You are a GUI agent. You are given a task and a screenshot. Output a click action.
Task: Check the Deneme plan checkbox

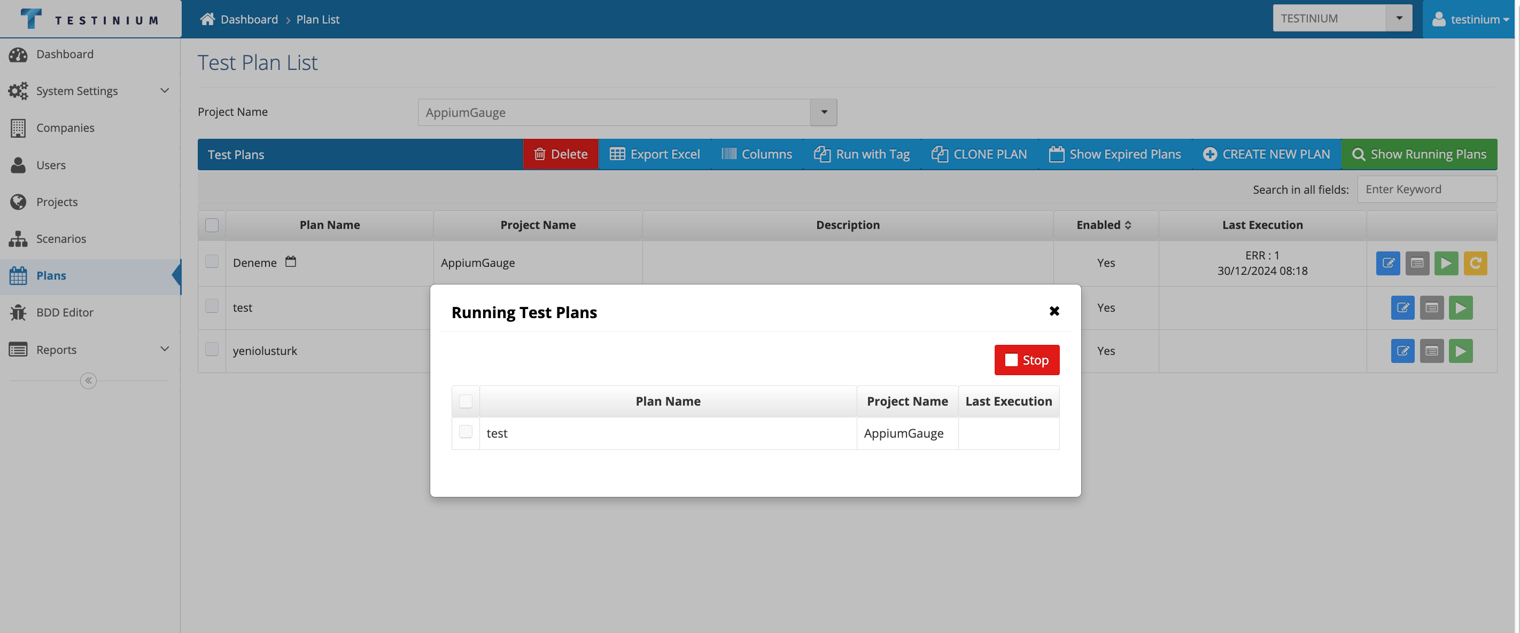coord(212,262)
